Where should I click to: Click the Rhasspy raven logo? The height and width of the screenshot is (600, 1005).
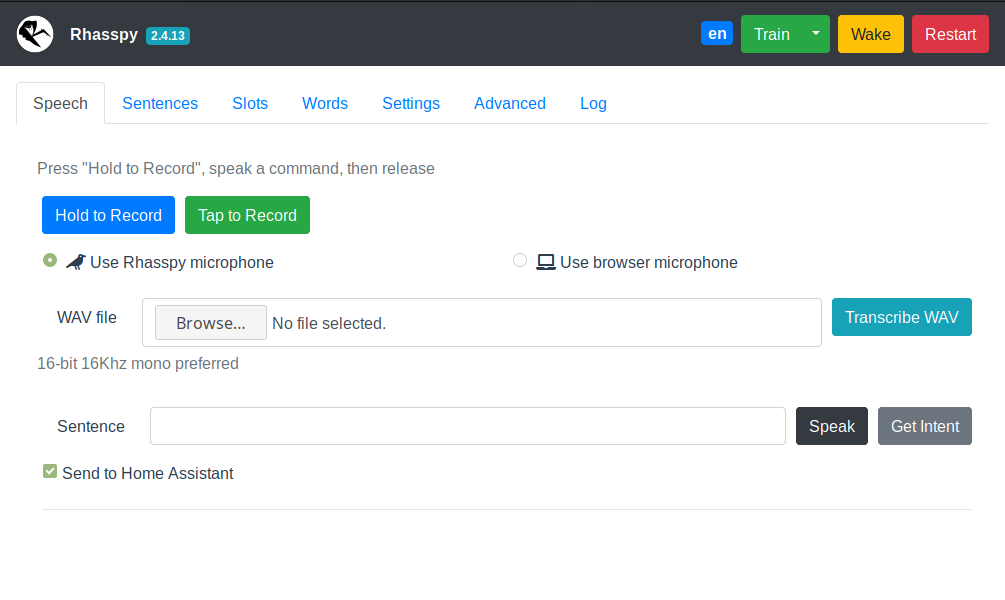35,34
